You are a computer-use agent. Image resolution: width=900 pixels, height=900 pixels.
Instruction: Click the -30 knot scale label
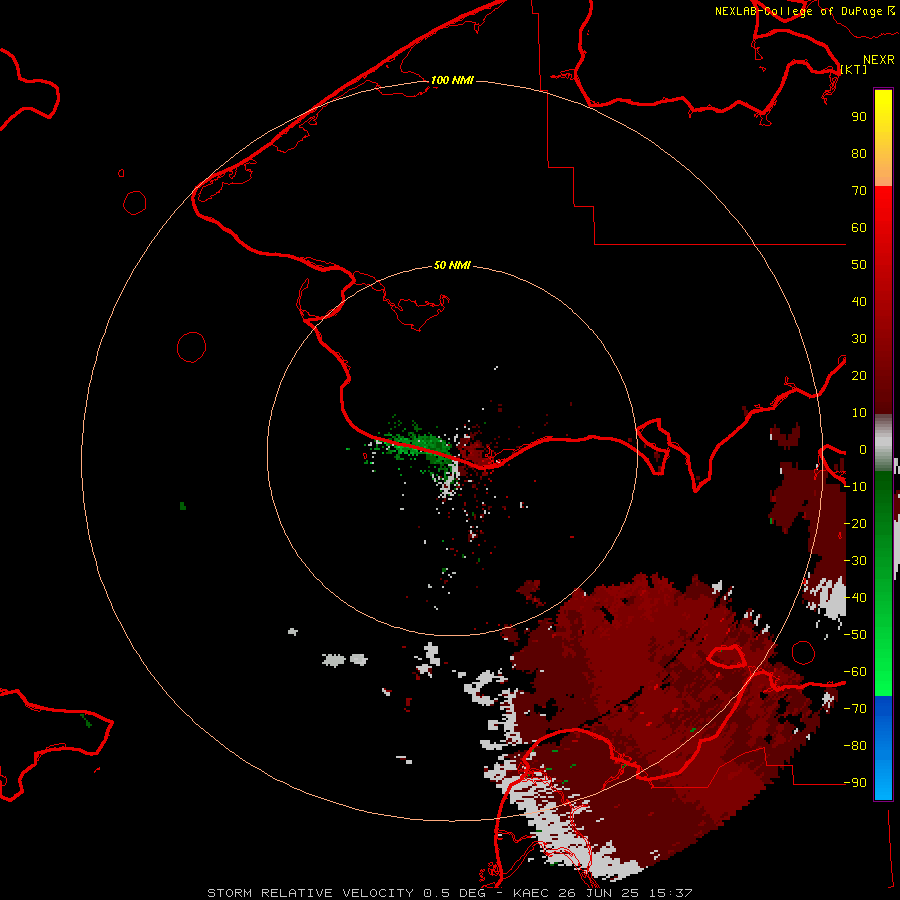(856, 561)
